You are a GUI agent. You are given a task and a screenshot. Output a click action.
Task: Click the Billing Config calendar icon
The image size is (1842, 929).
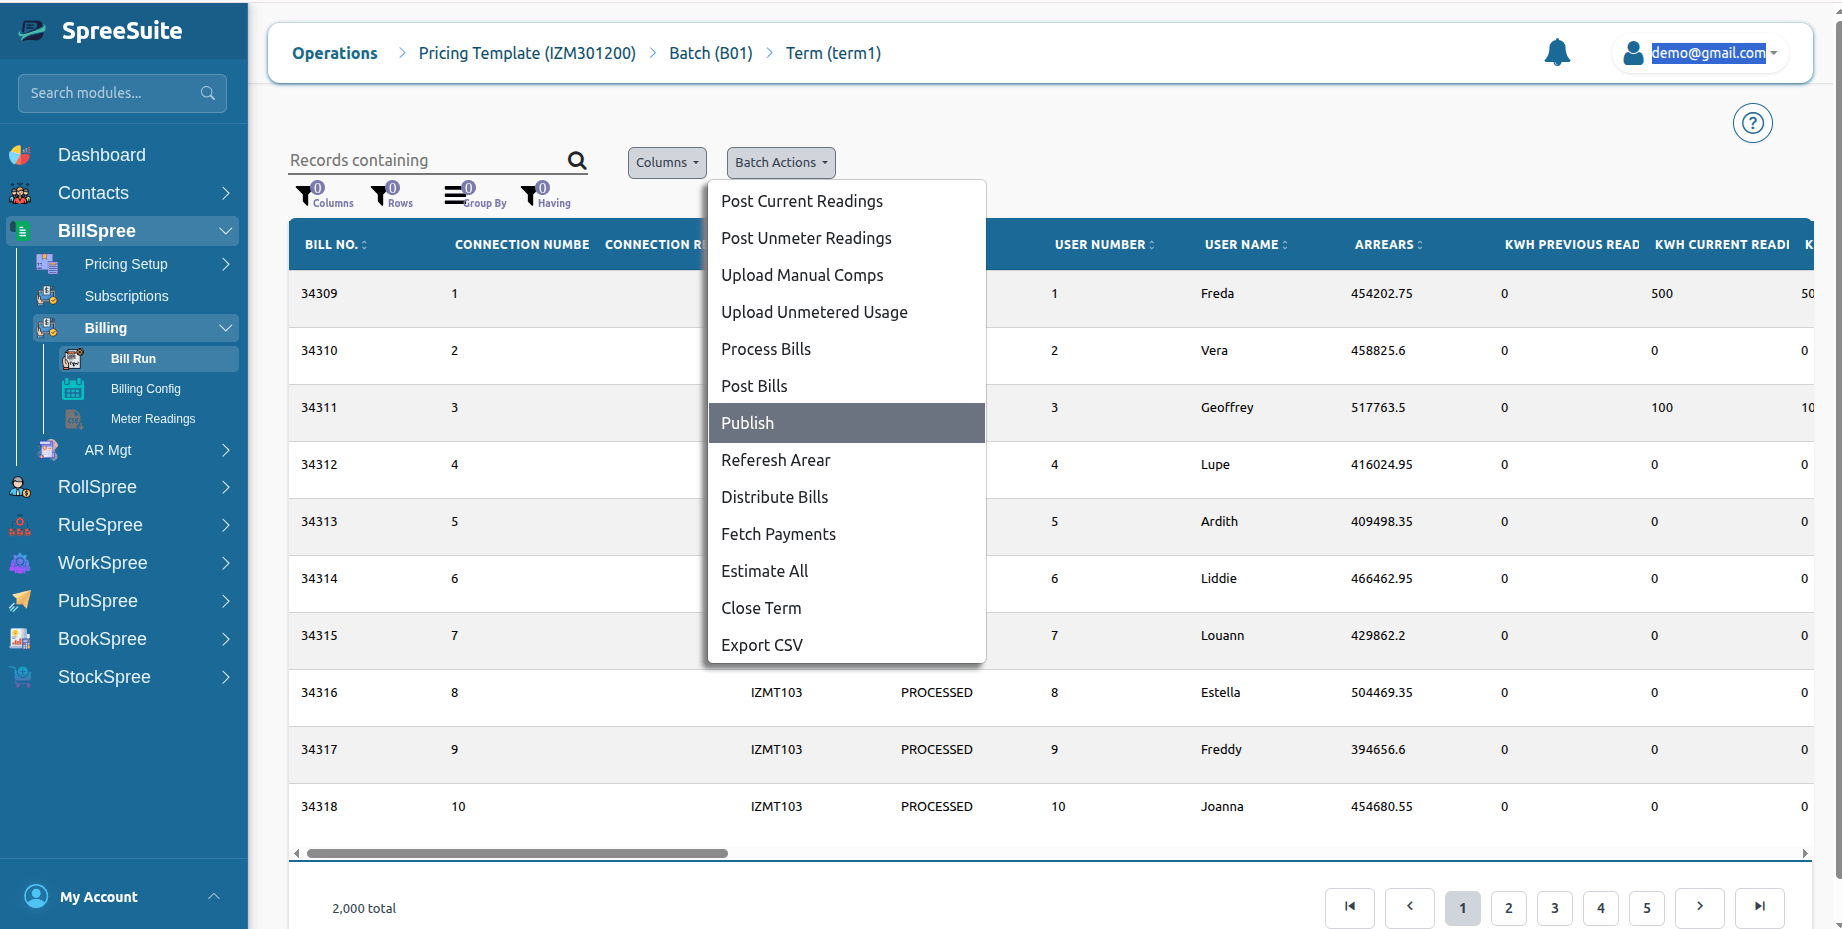[73, 389]
